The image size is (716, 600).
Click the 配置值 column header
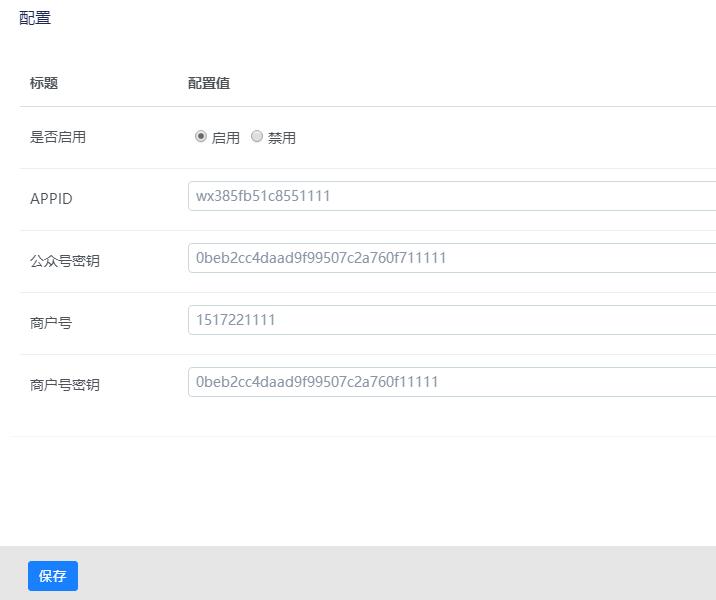pos(209,83)
